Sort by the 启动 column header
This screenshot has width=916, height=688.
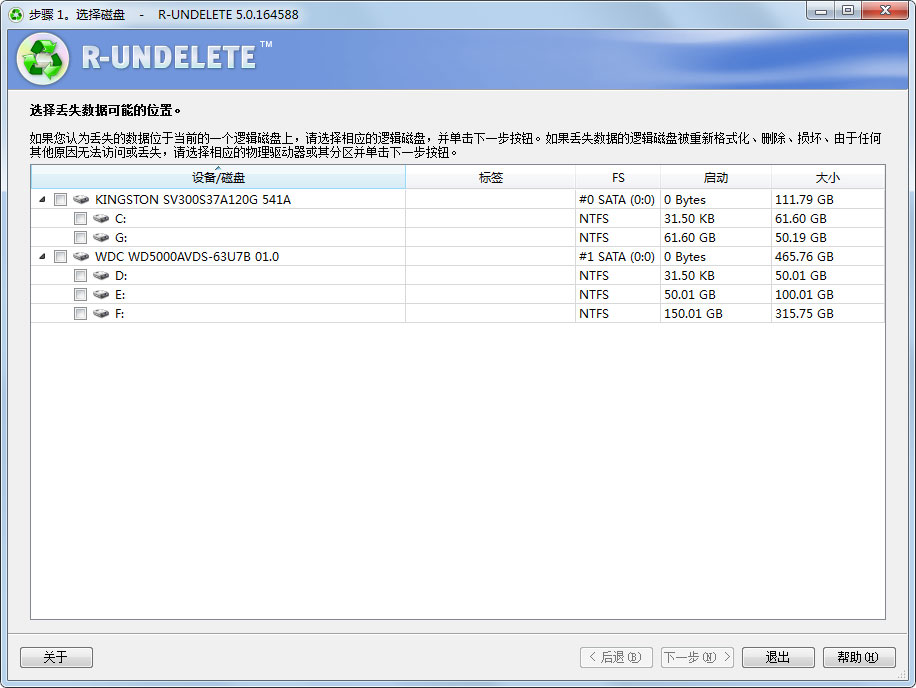pos(716,178)
